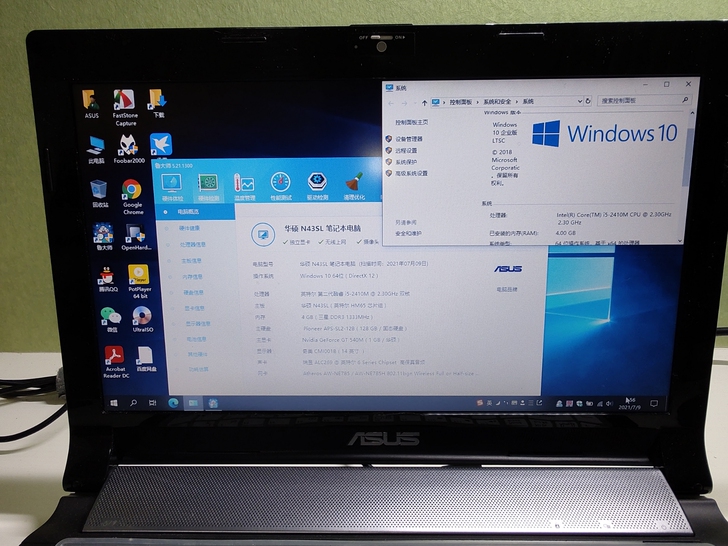Launch 鲁大师 desktop shortcut
The width and height of the screenshot is (728, 546).
click(104, 237)
